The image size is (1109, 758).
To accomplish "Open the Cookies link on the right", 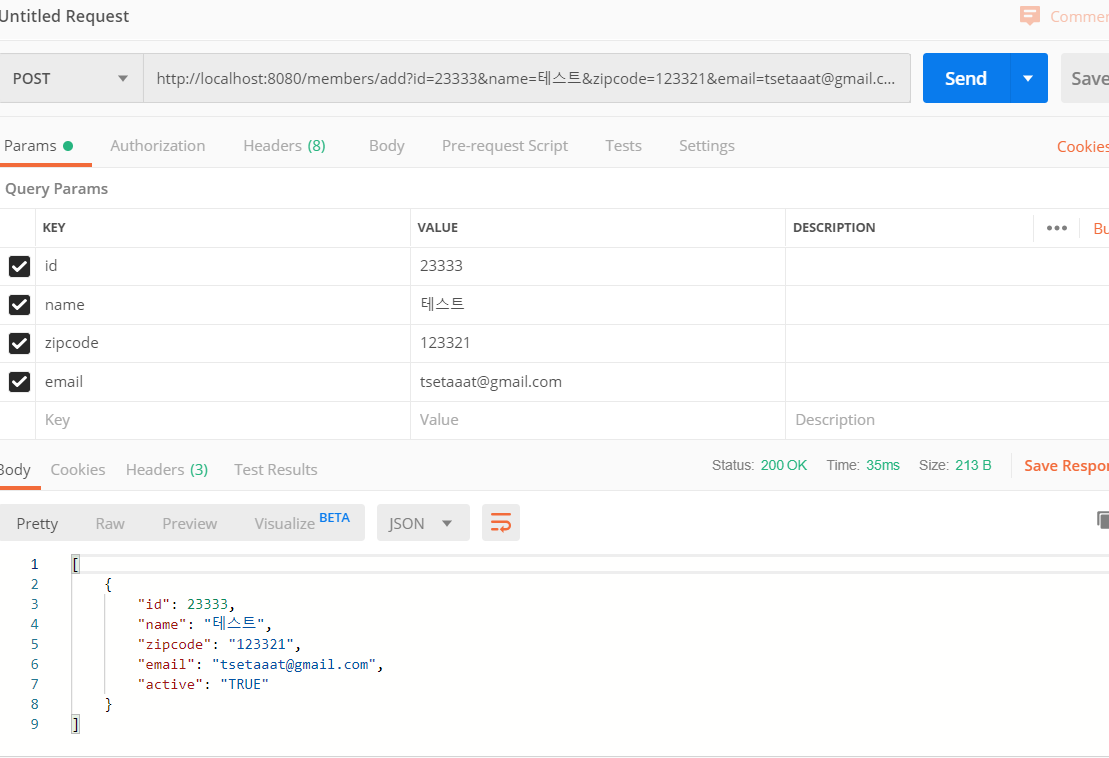I will (x=1082, y=146).
